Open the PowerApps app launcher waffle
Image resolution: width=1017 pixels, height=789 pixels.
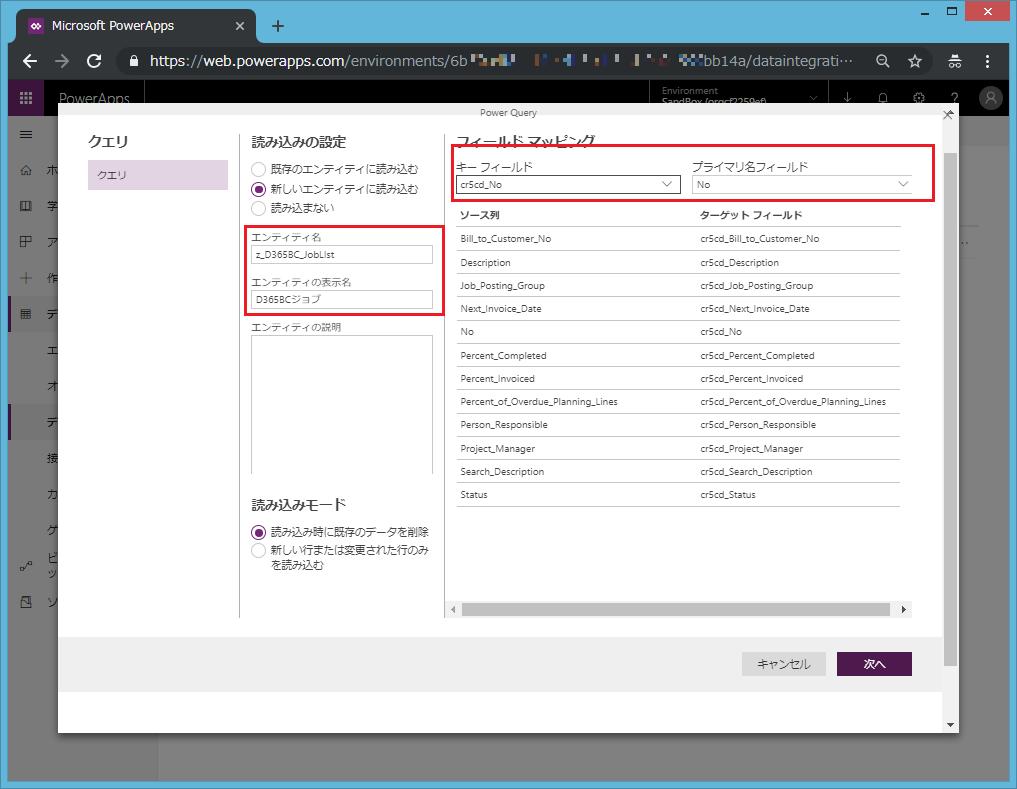(26, 98)
